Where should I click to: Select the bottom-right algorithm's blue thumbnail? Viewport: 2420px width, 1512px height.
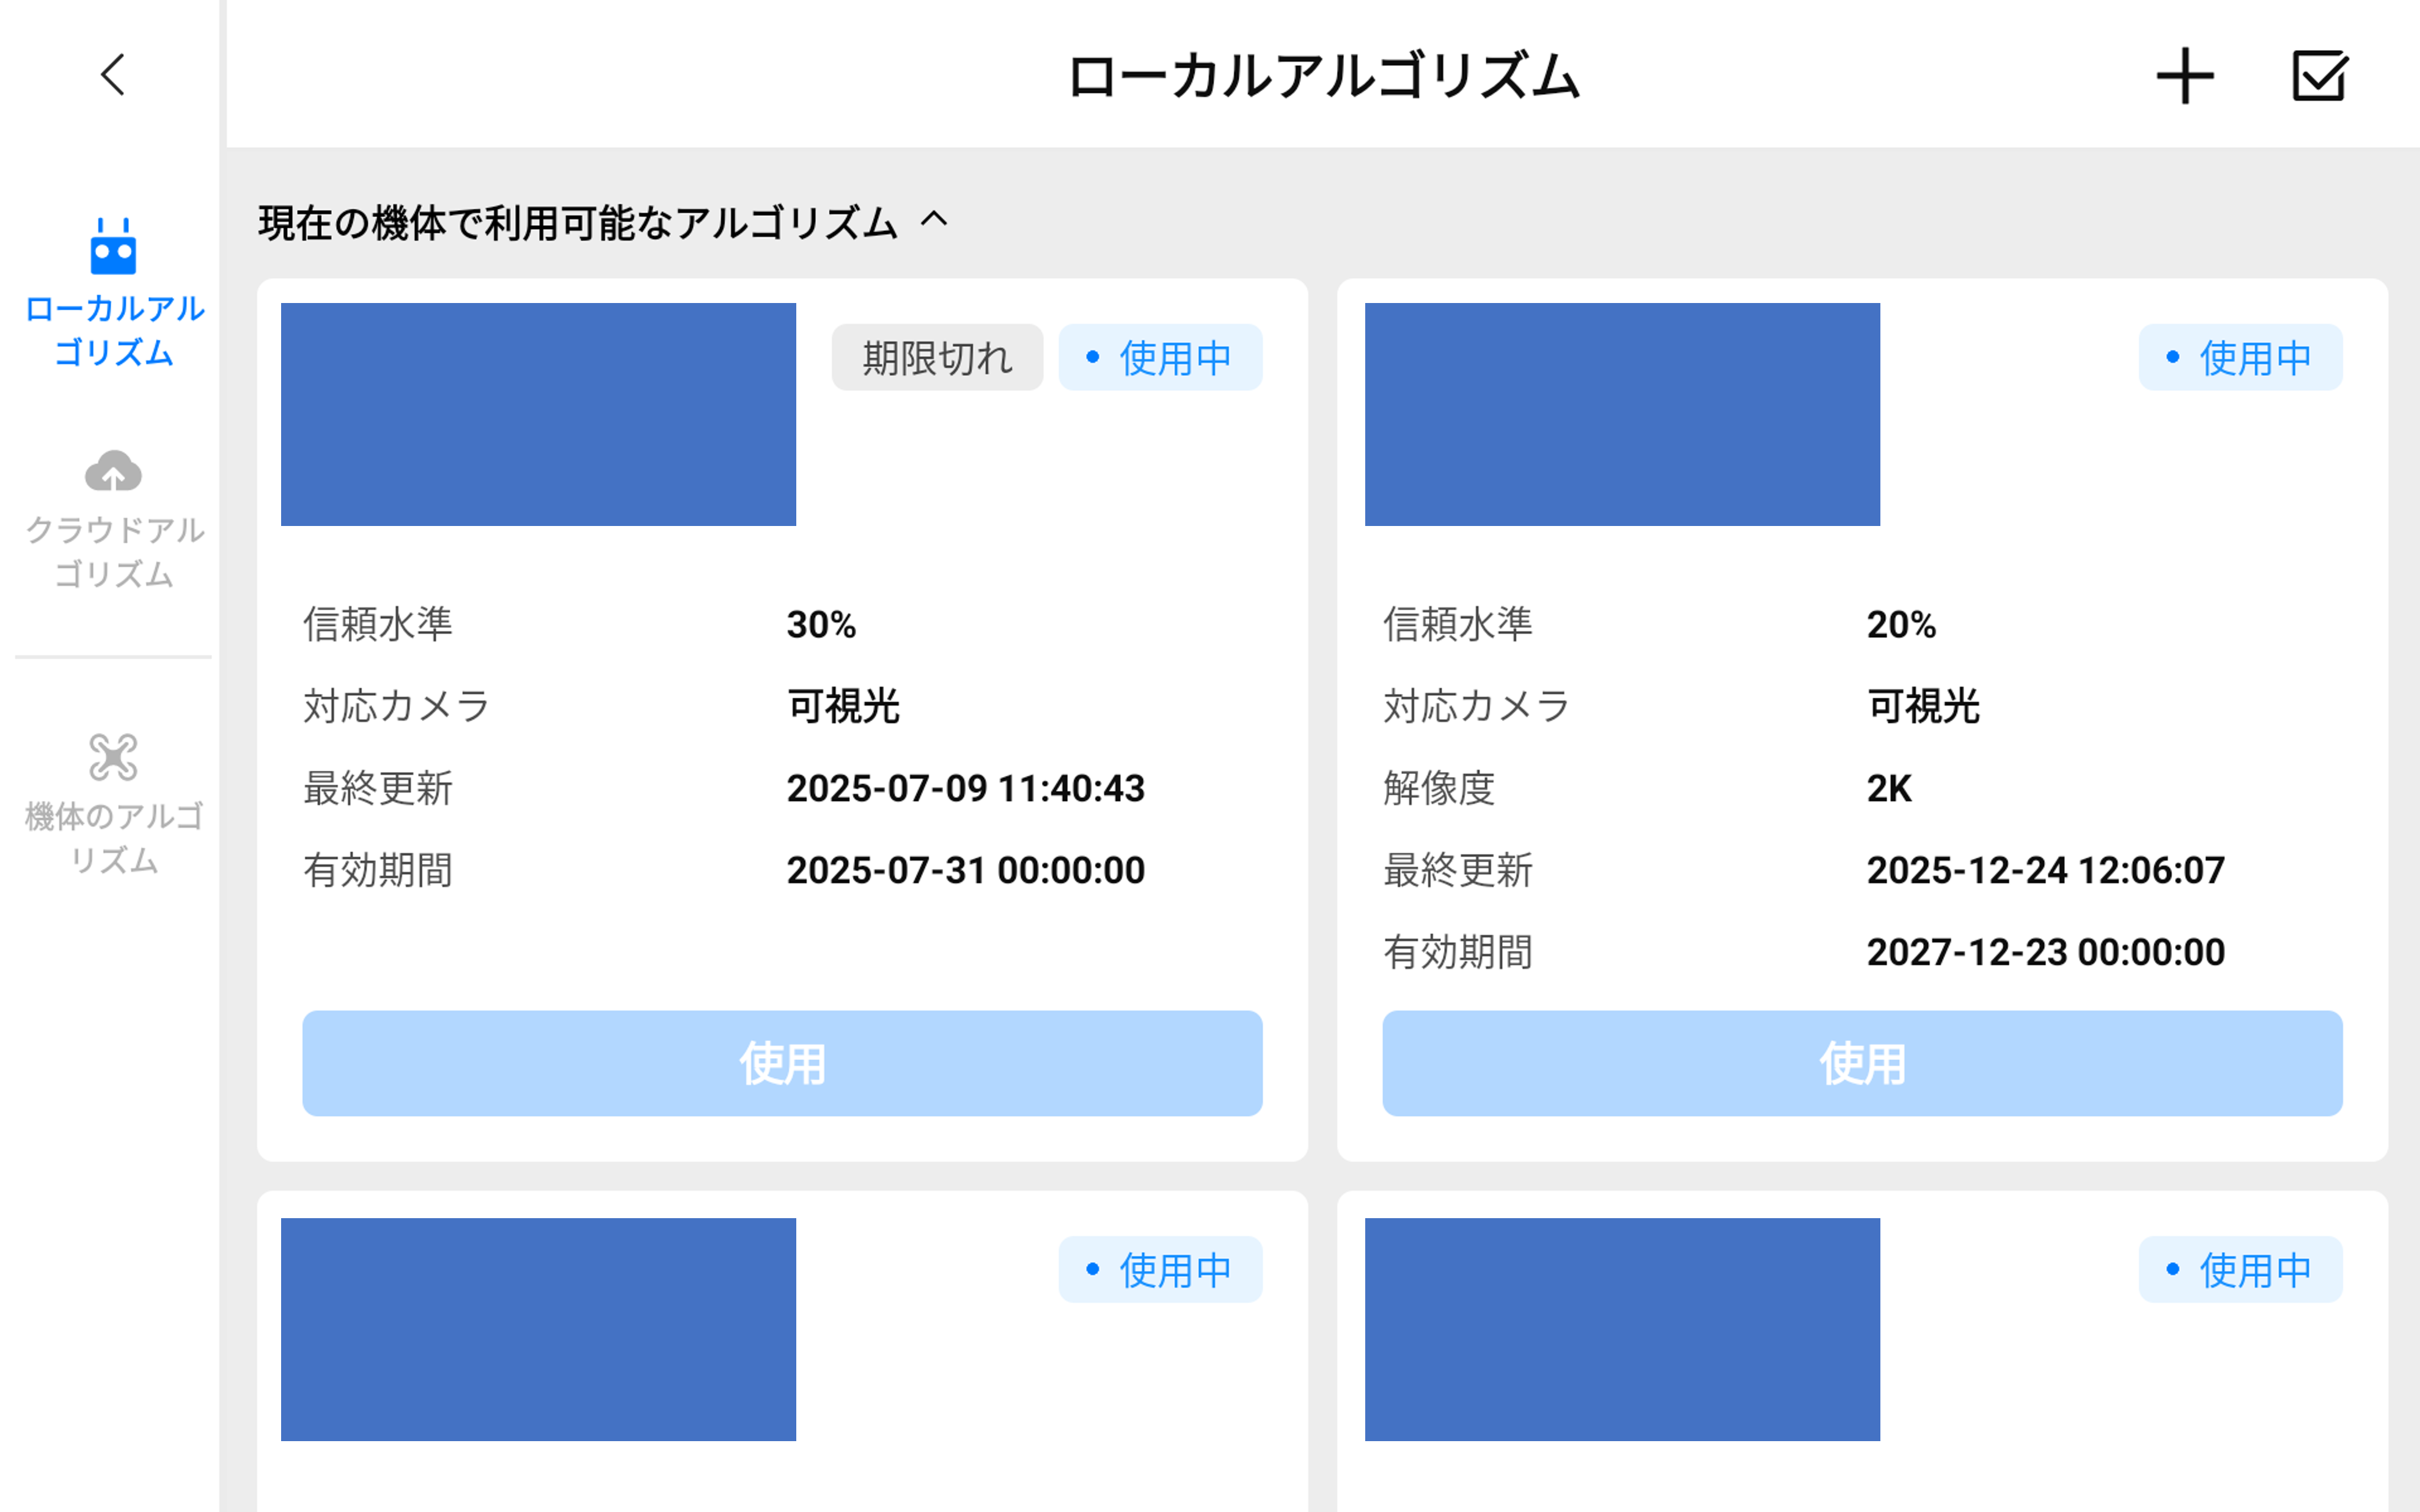1622,1329
